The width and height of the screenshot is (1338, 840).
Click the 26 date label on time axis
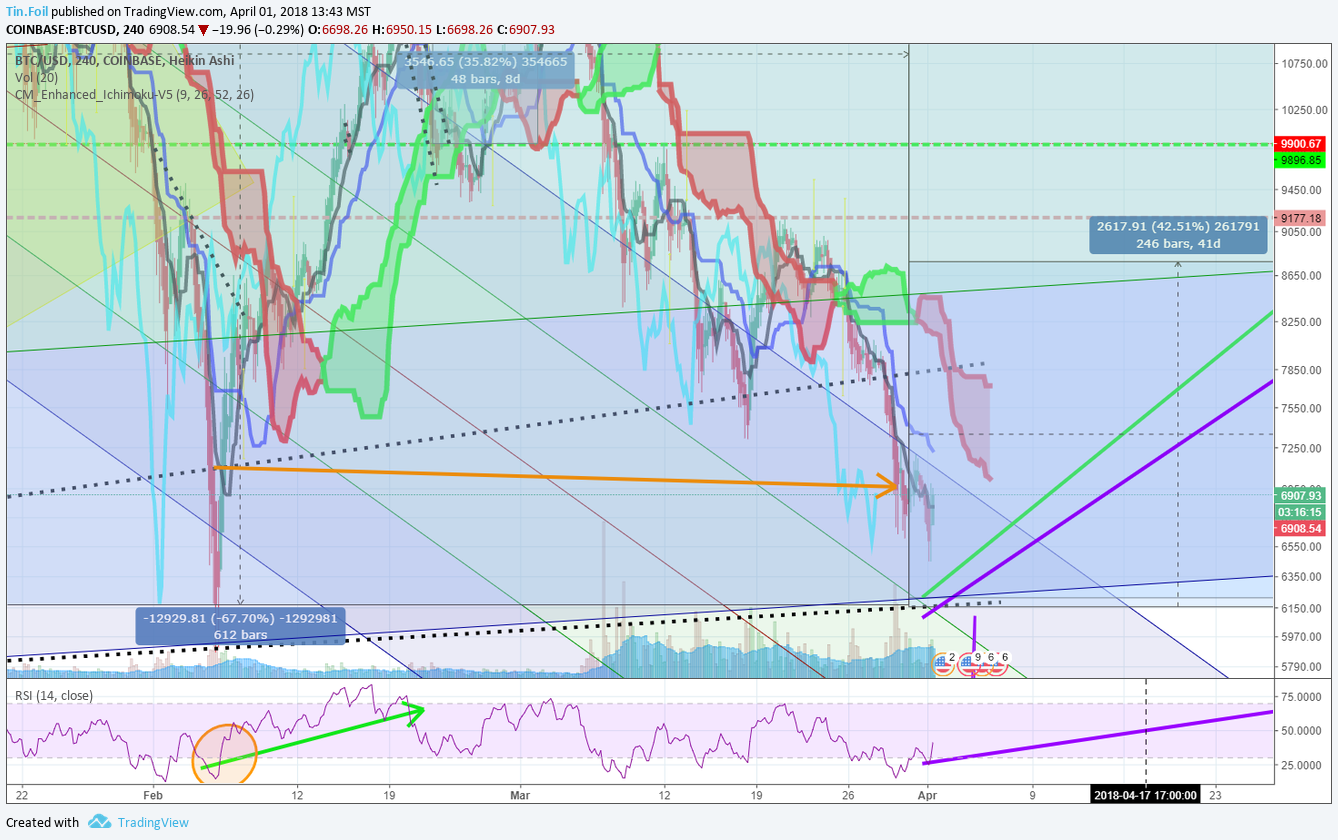[847, 795]
